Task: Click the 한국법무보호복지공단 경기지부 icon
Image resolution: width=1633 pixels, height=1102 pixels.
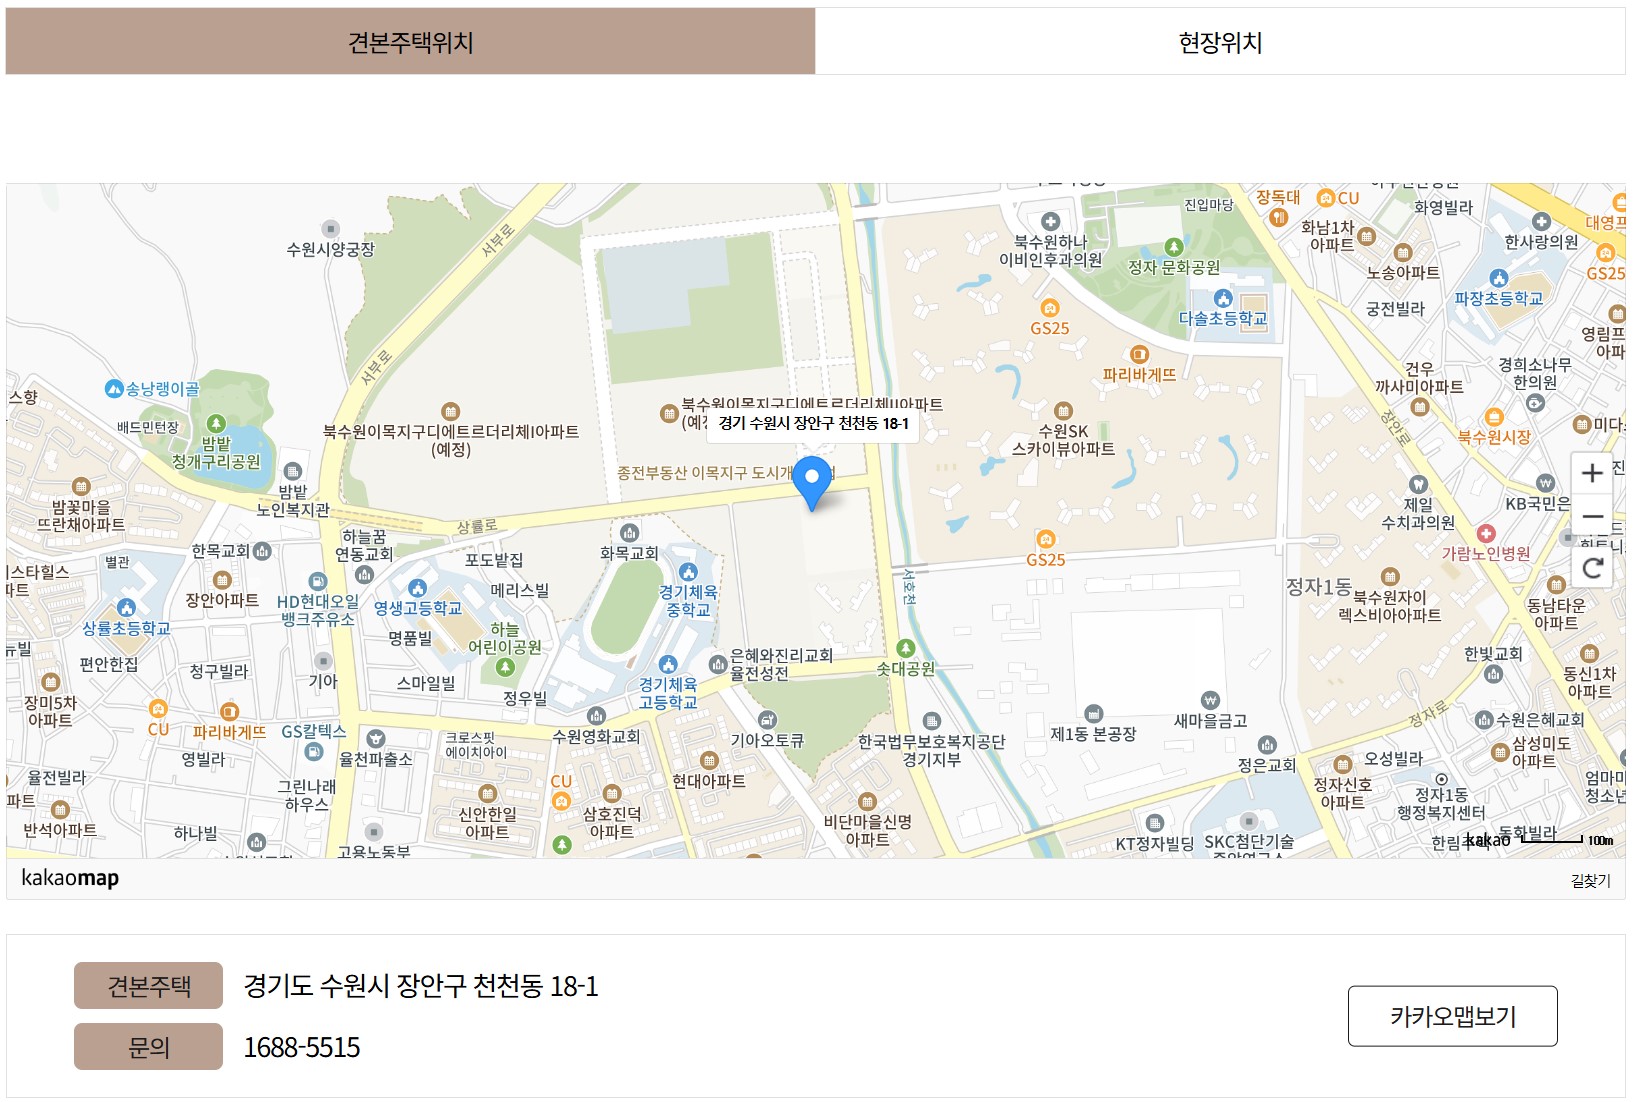Action: point(931,721)
